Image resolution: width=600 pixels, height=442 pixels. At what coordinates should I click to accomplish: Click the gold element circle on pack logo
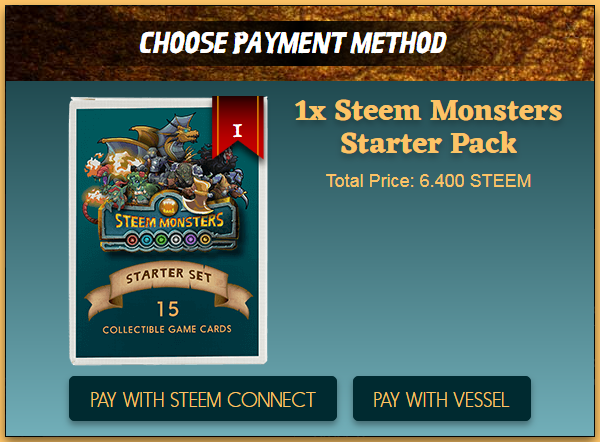(205, 240)
